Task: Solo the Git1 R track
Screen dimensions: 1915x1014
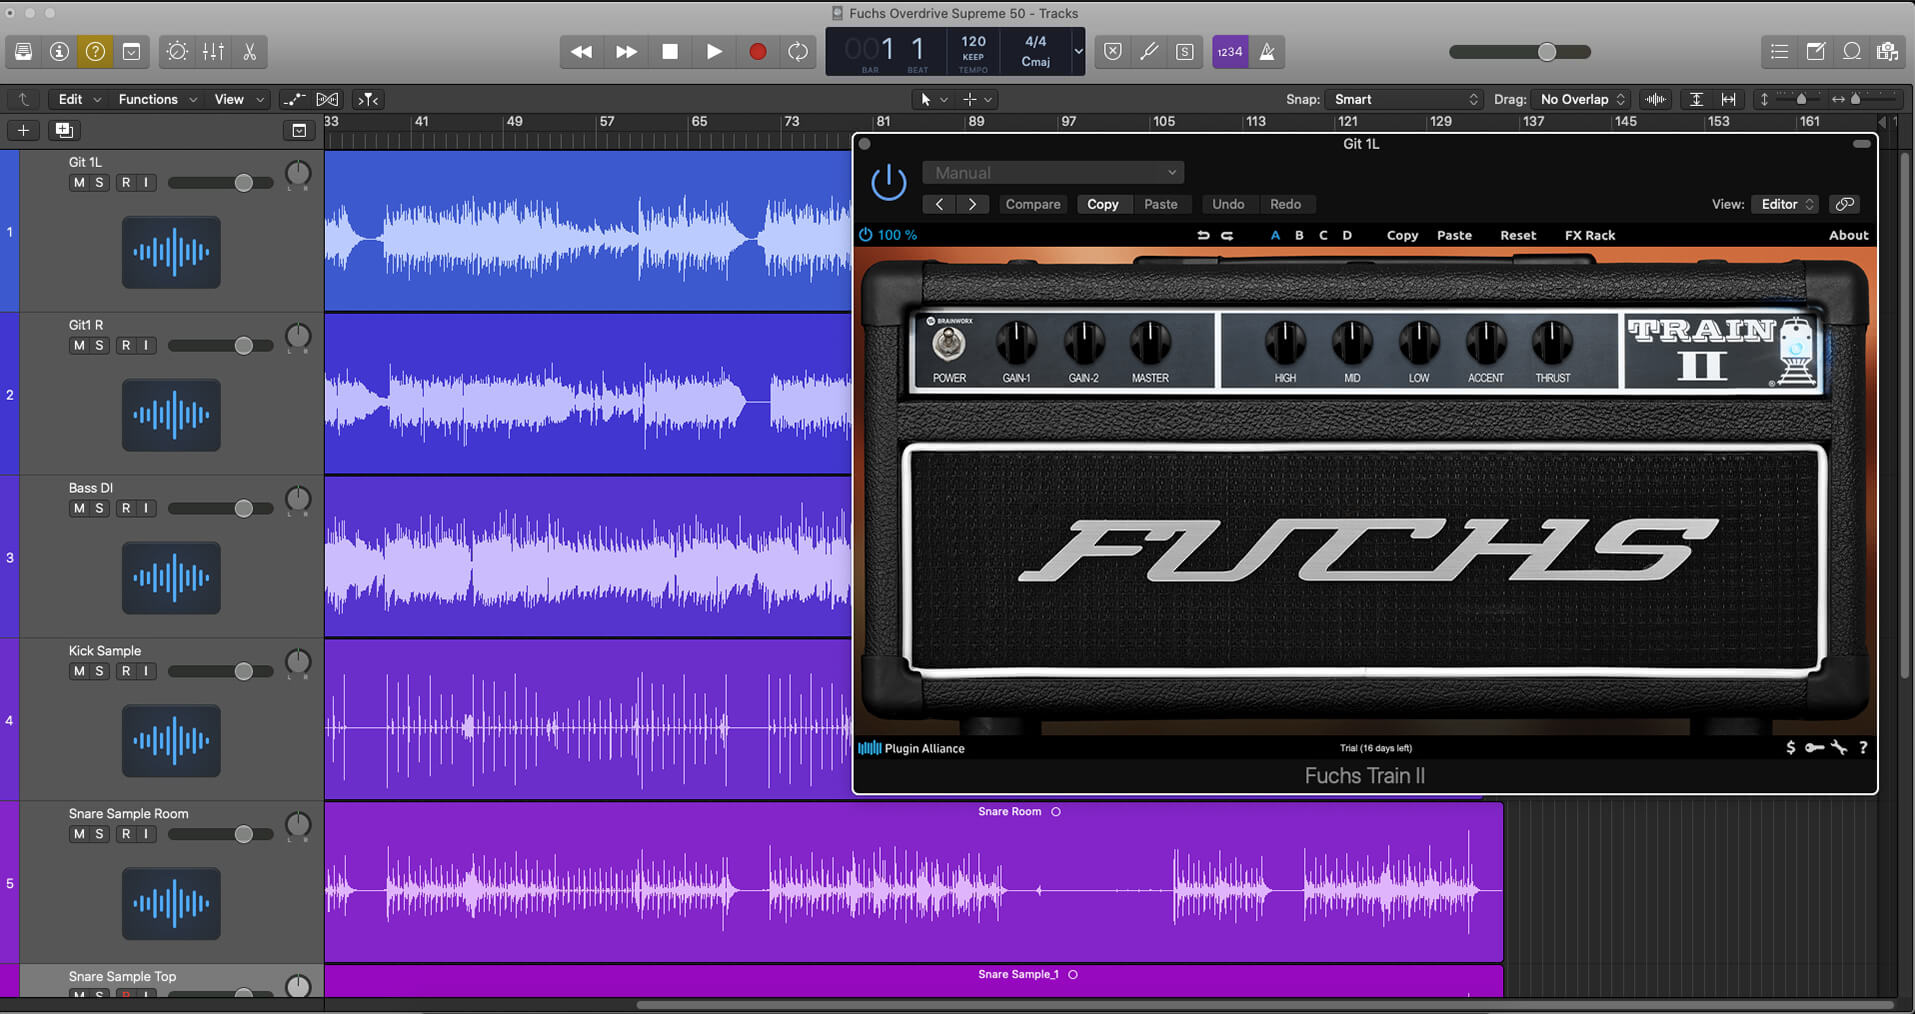Action: [x=99, y=346]
